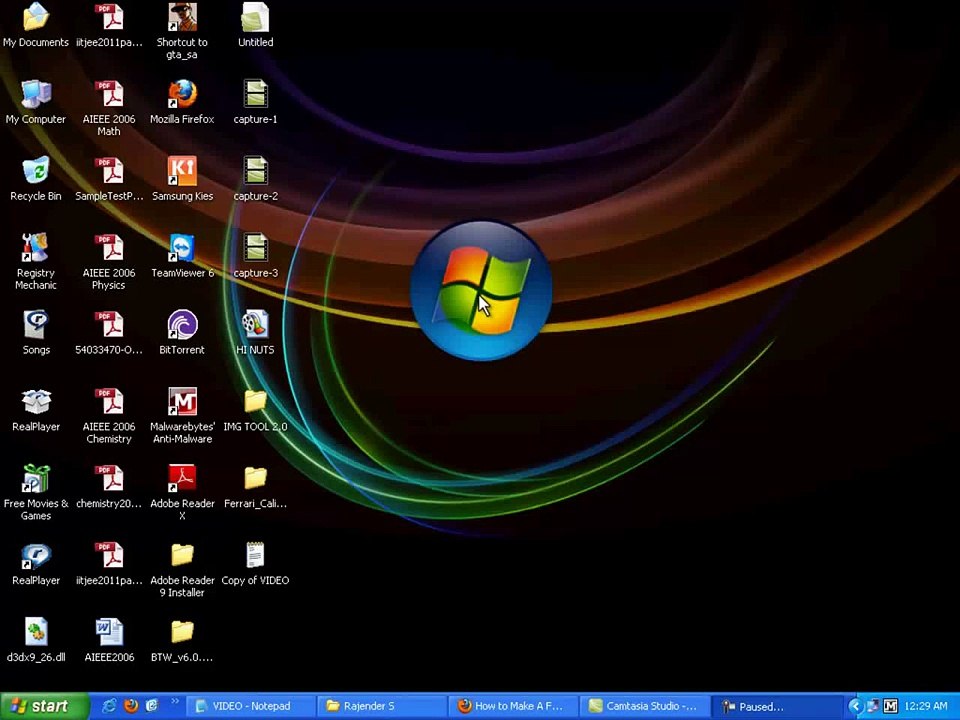Expand hidden system tray icons arrow
This screenshot has height=720, width=960.
tap(855, 707)
